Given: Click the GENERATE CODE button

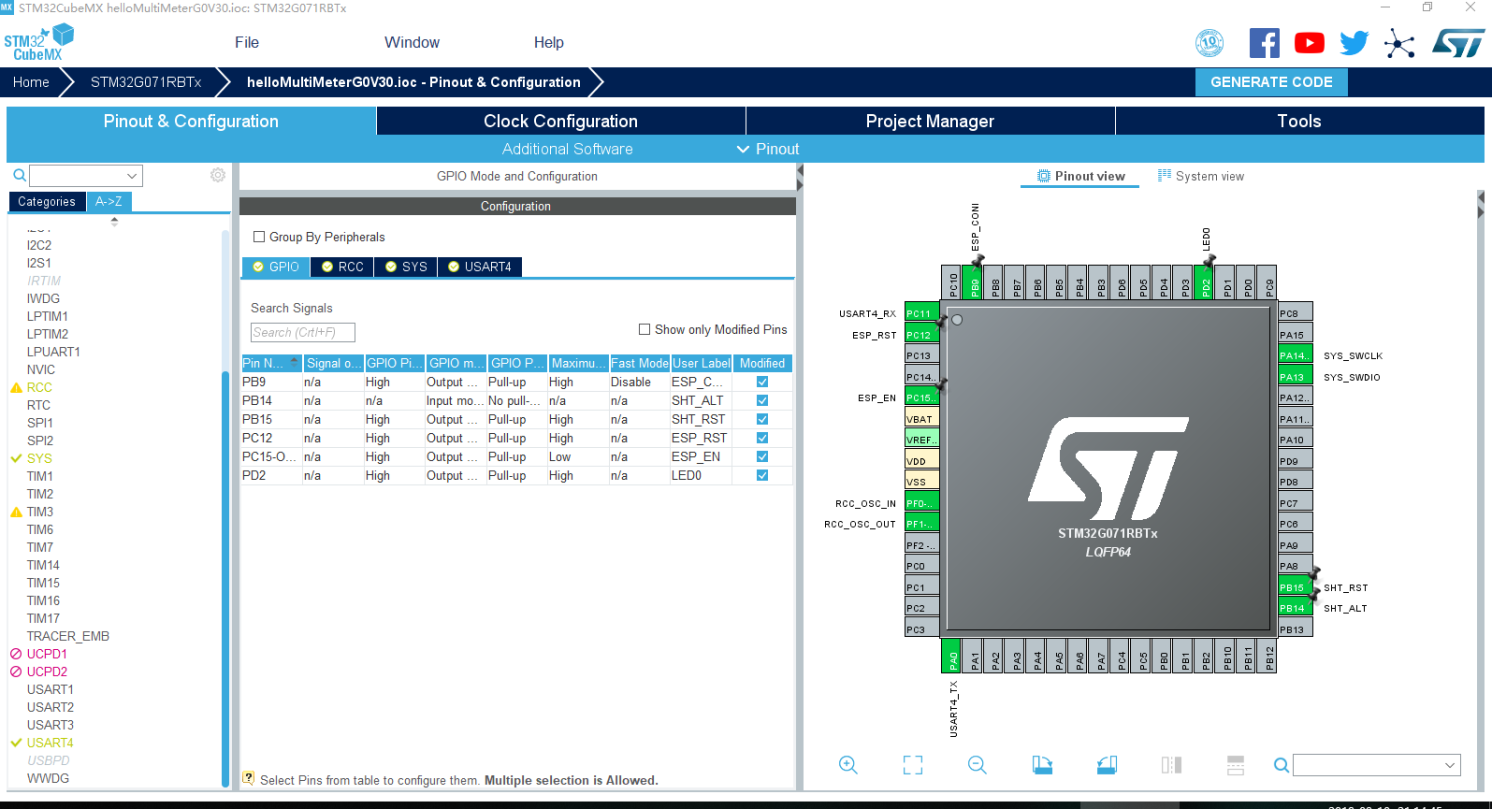Looking at the screenshot, I should [x=1271, y=82].
